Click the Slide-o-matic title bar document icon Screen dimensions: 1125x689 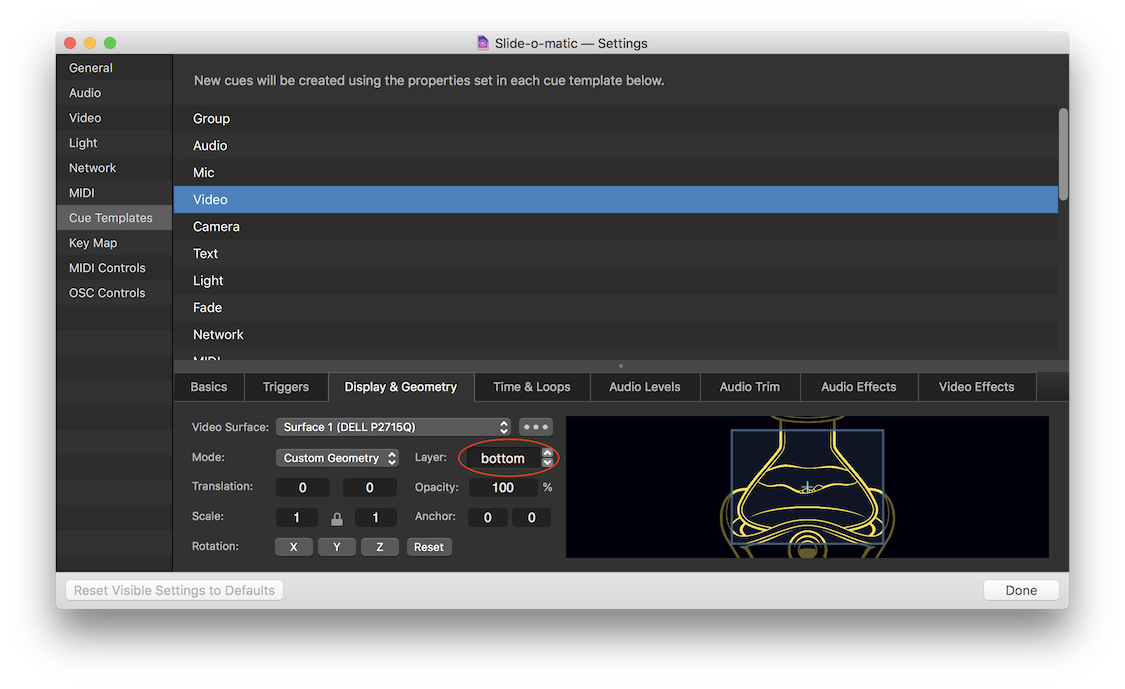pos(483,43)
